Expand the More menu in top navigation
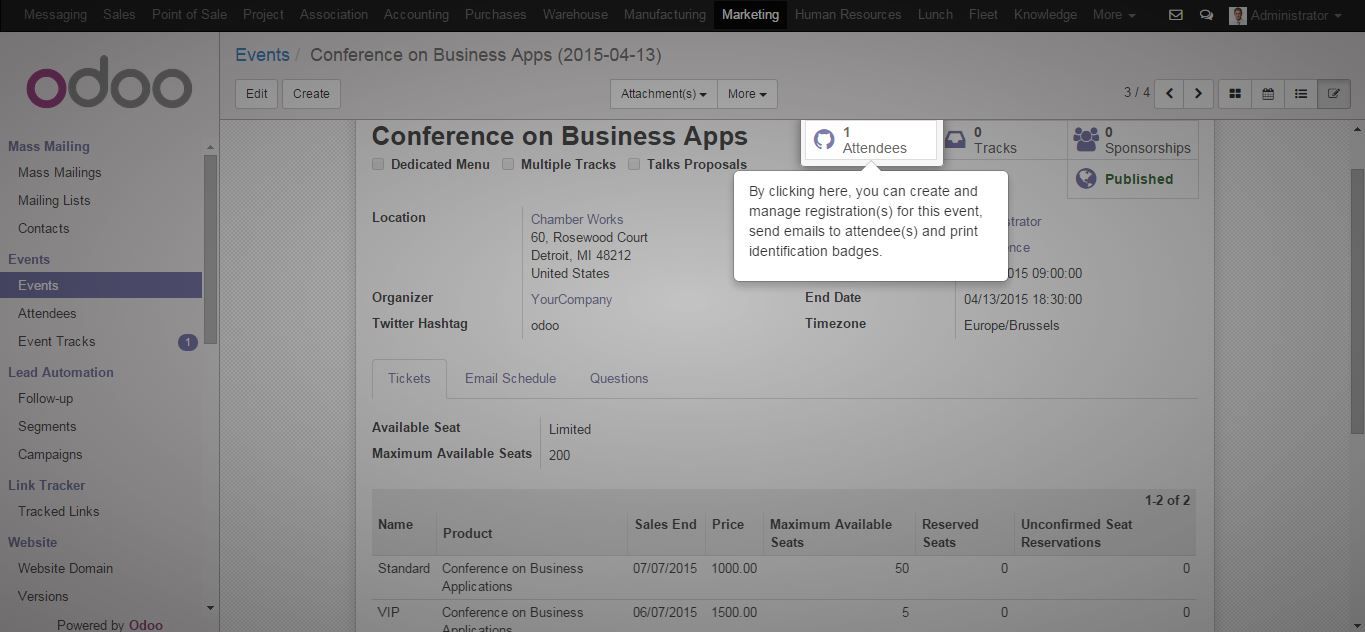 (1114, 15)
